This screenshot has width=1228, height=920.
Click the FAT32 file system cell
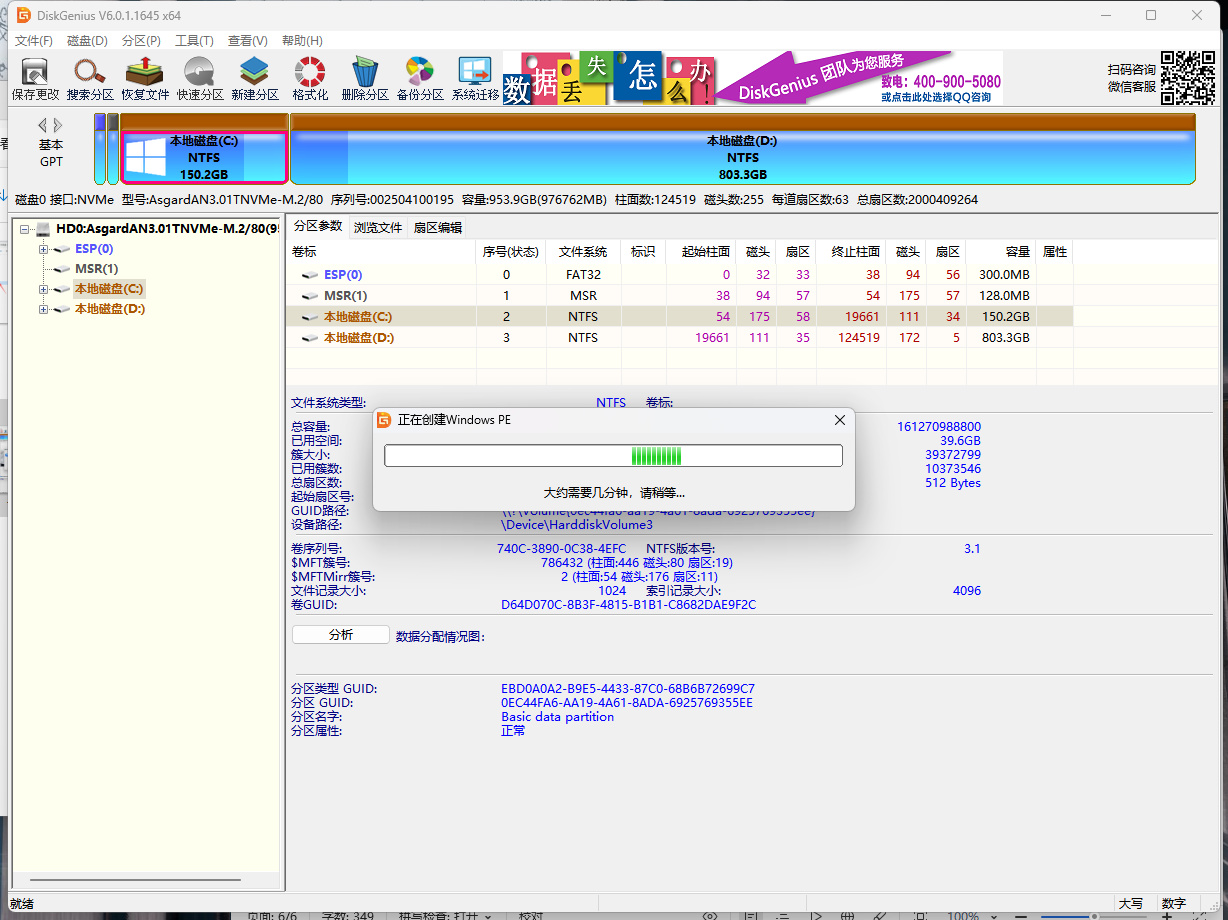(583, 275)
